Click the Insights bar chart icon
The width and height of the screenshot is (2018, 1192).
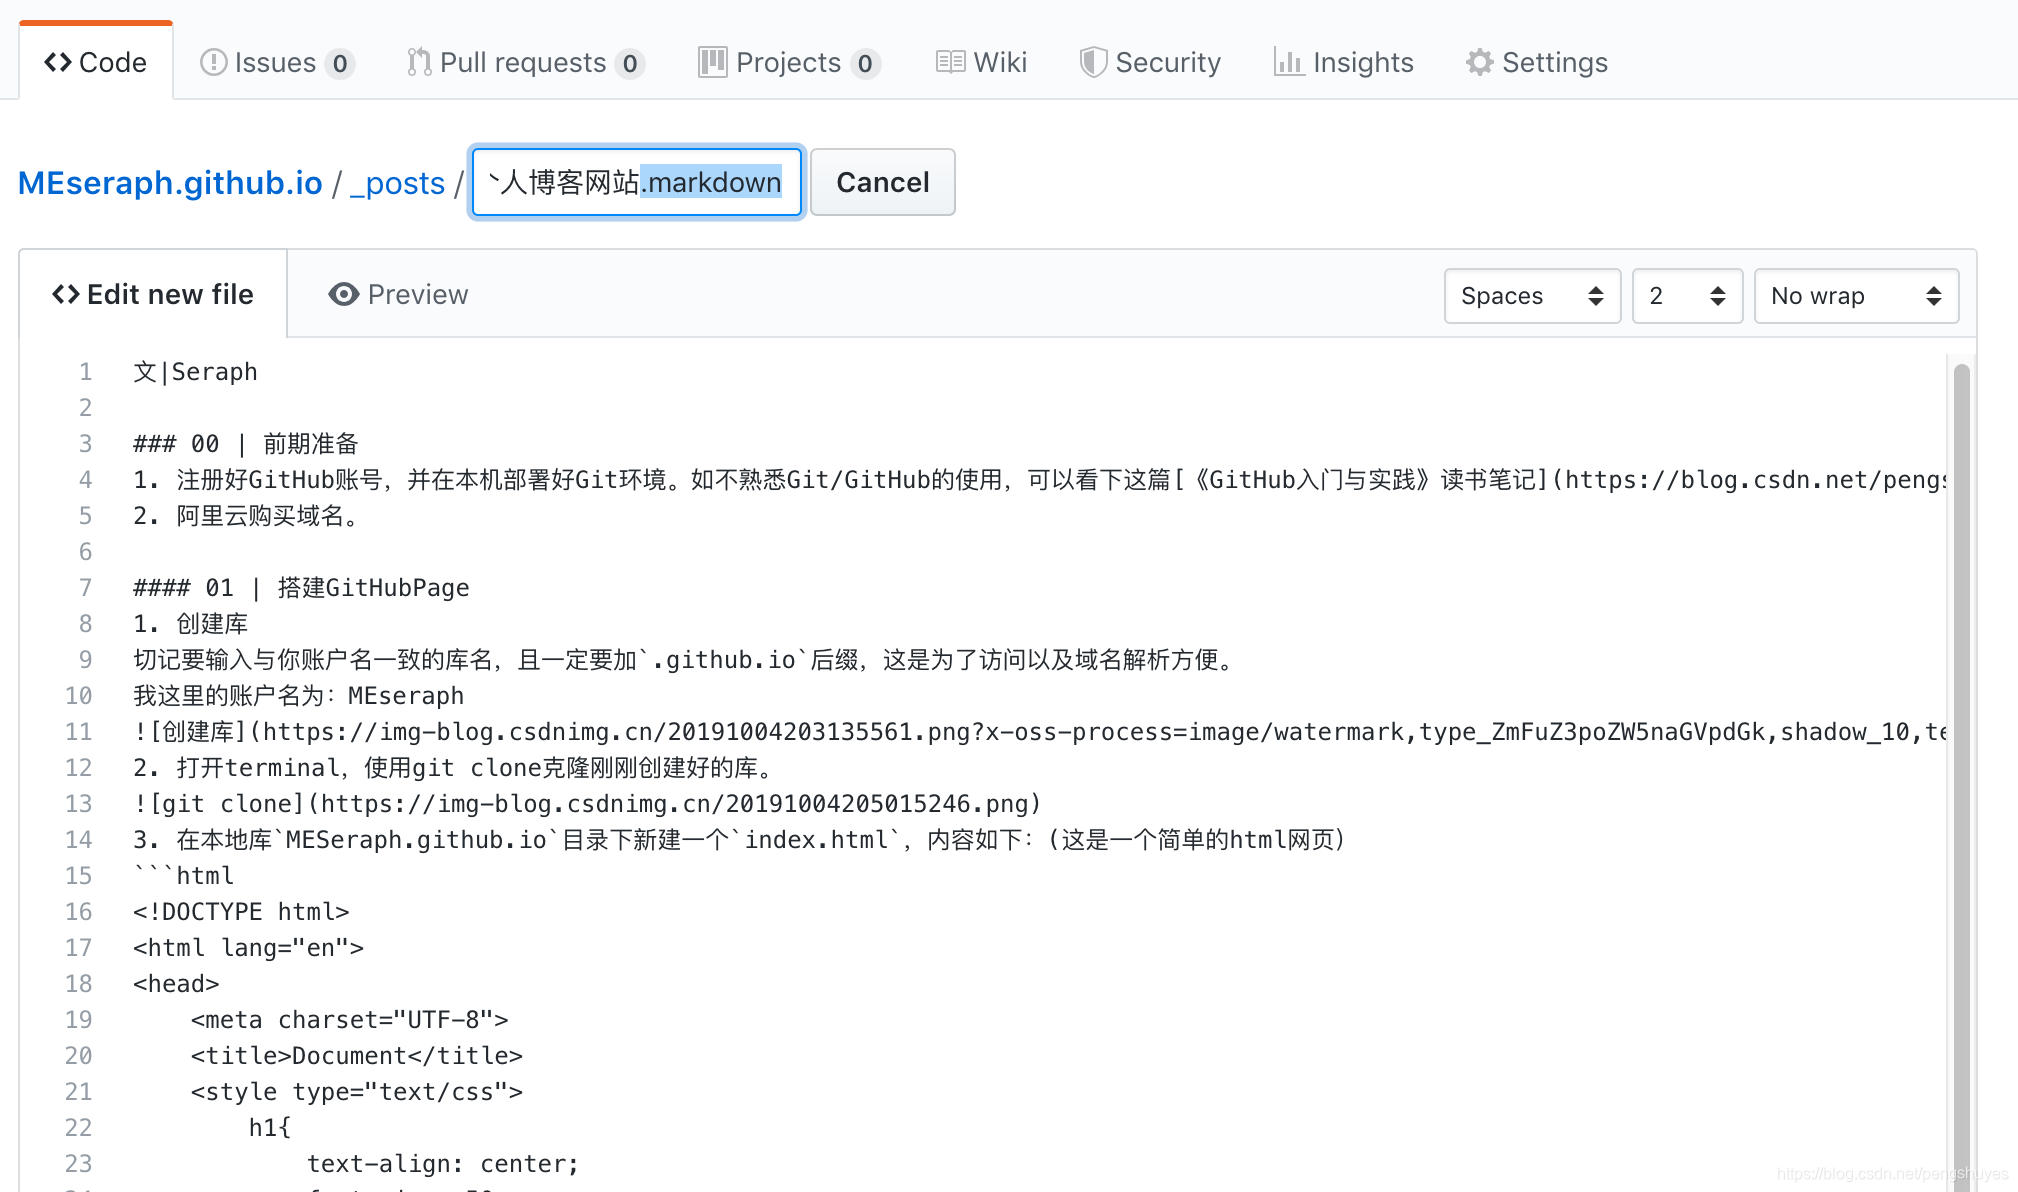pos(1288,63)
